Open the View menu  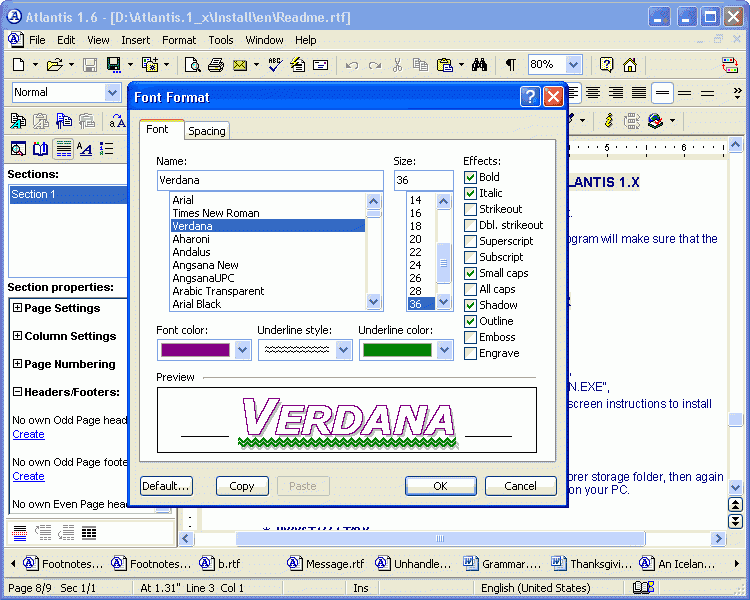tap(98, 40)
